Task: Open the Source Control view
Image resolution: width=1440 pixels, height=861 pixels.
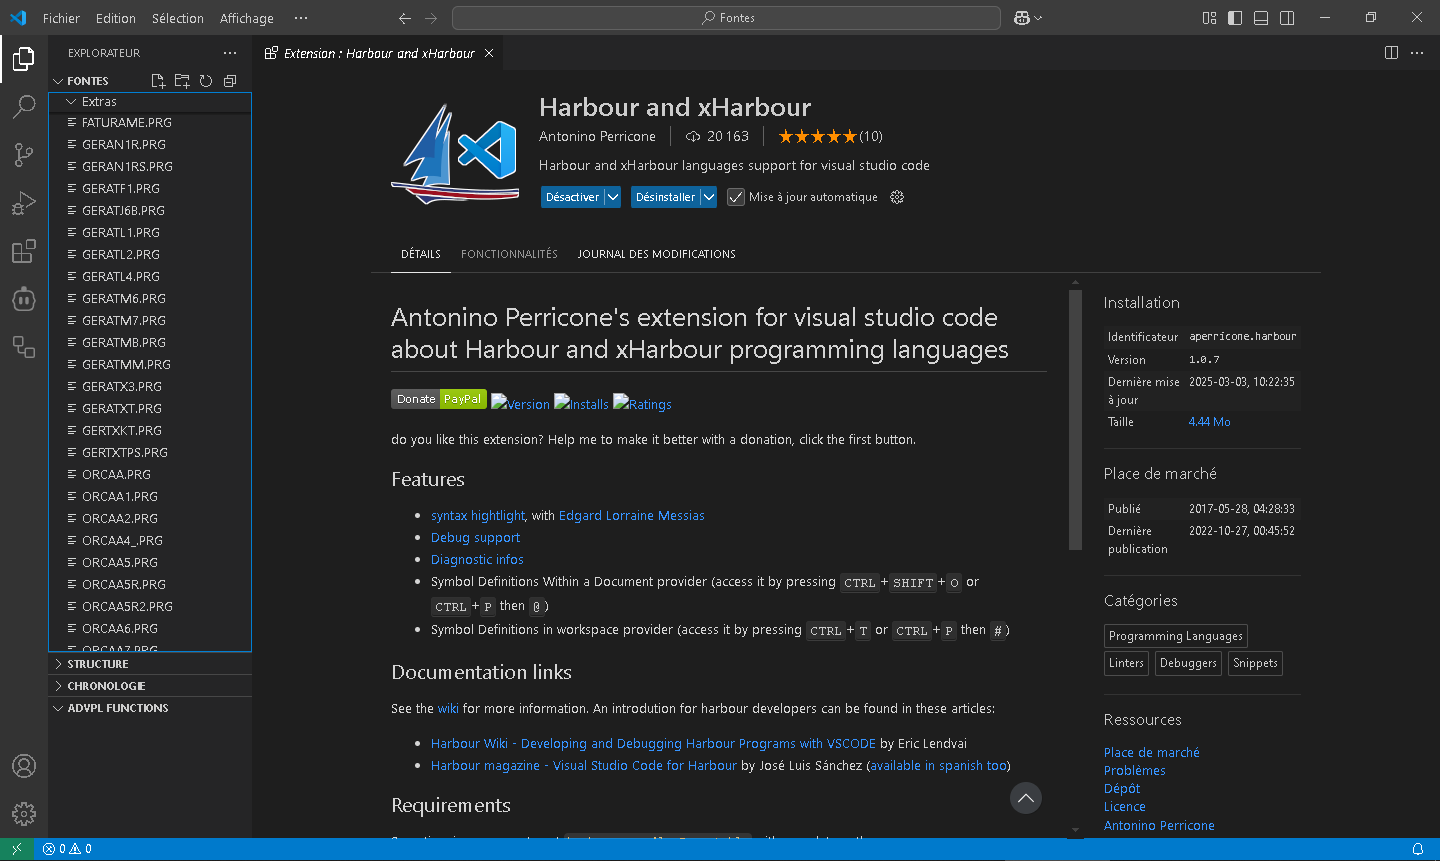Action: pyautogui.click(x=24, y=154)
